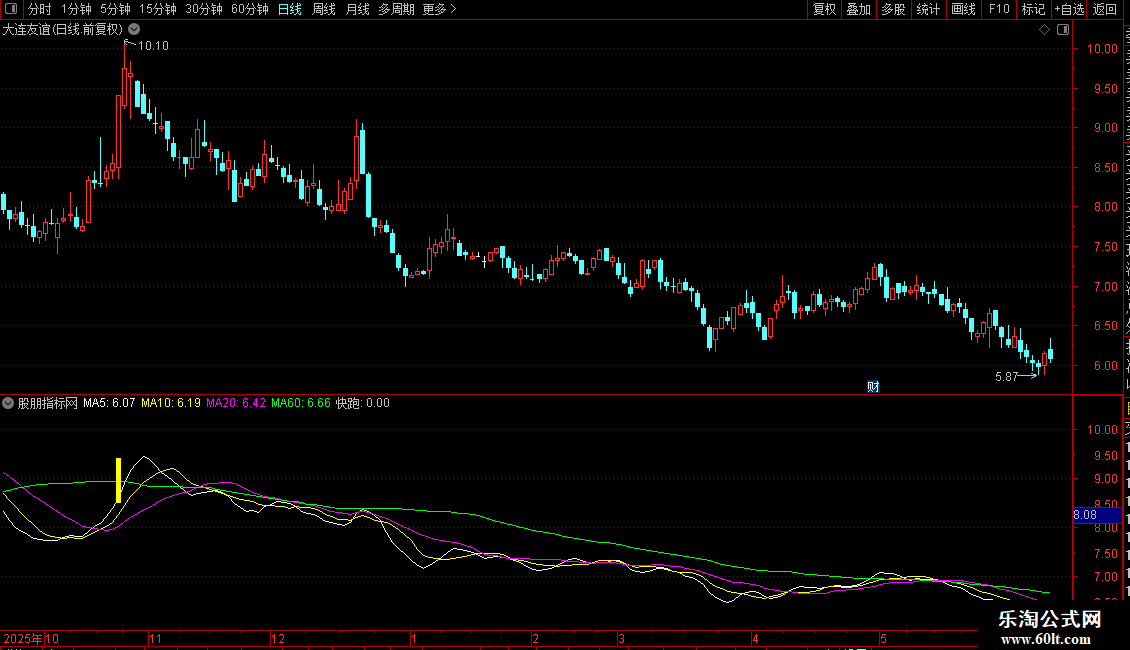
Task: Expand the indicator menu beside 股朋指标网
Action: pyautogui.click(x=8, y=404)
